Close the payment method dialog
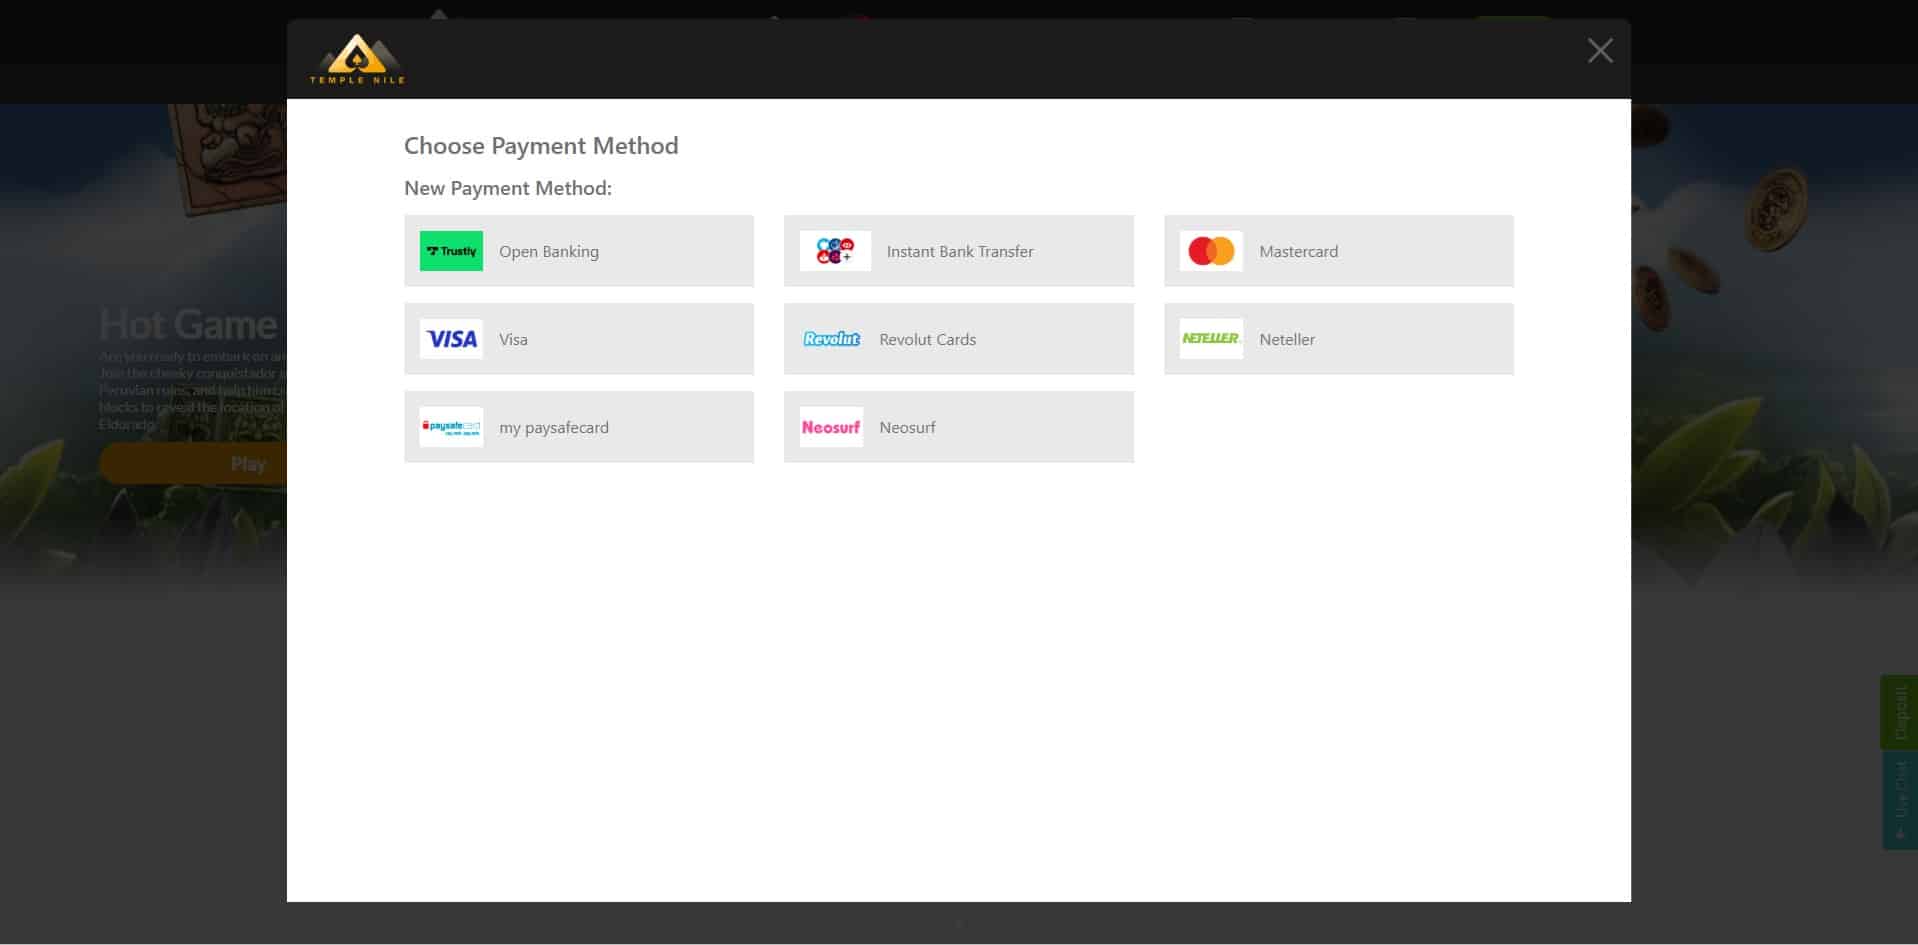Screen dimensions: 1918x945 pyautogui.click(x=1599, y=51)
